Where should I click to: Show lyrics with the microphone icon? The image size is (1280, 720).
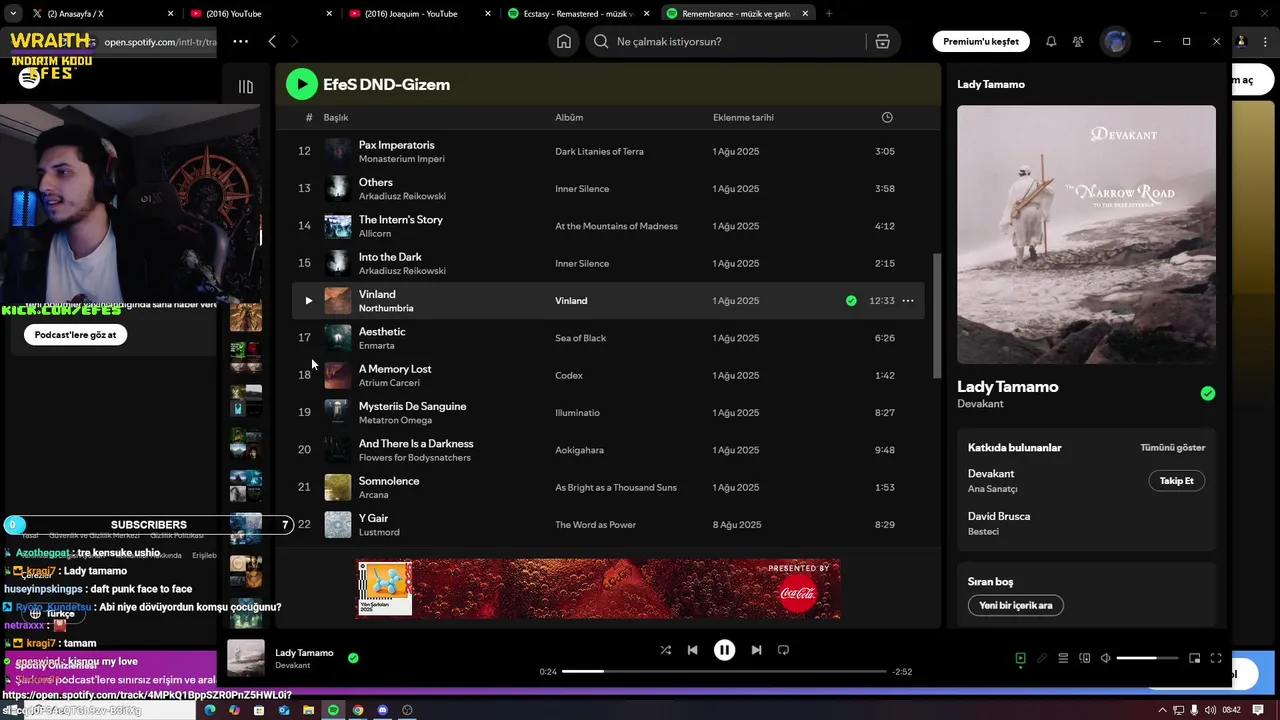tap(1042, 658)
